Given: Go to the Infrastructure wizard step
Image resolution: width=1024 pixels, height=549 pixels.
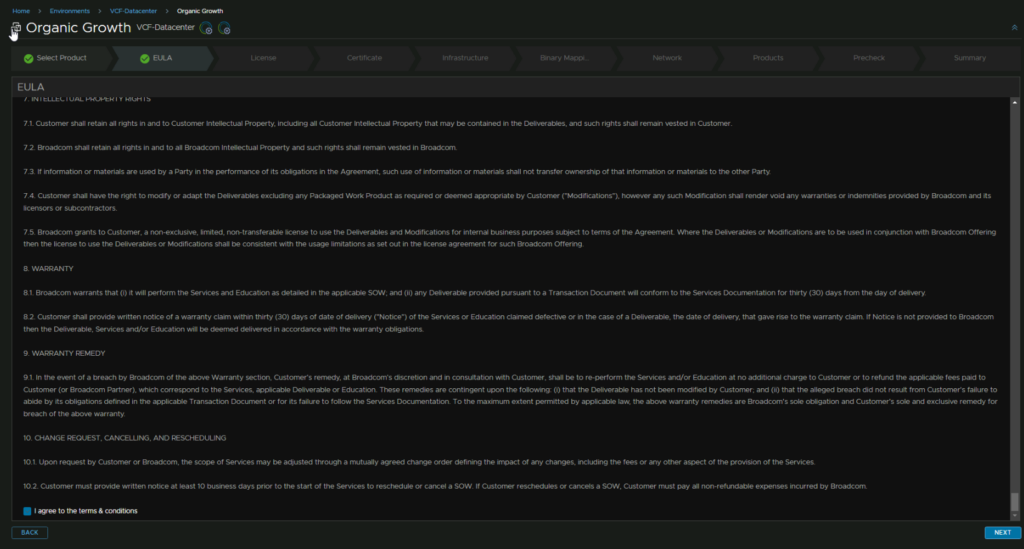Looking at the screenshot, I should pyautogui.click(x=465, y=58).
